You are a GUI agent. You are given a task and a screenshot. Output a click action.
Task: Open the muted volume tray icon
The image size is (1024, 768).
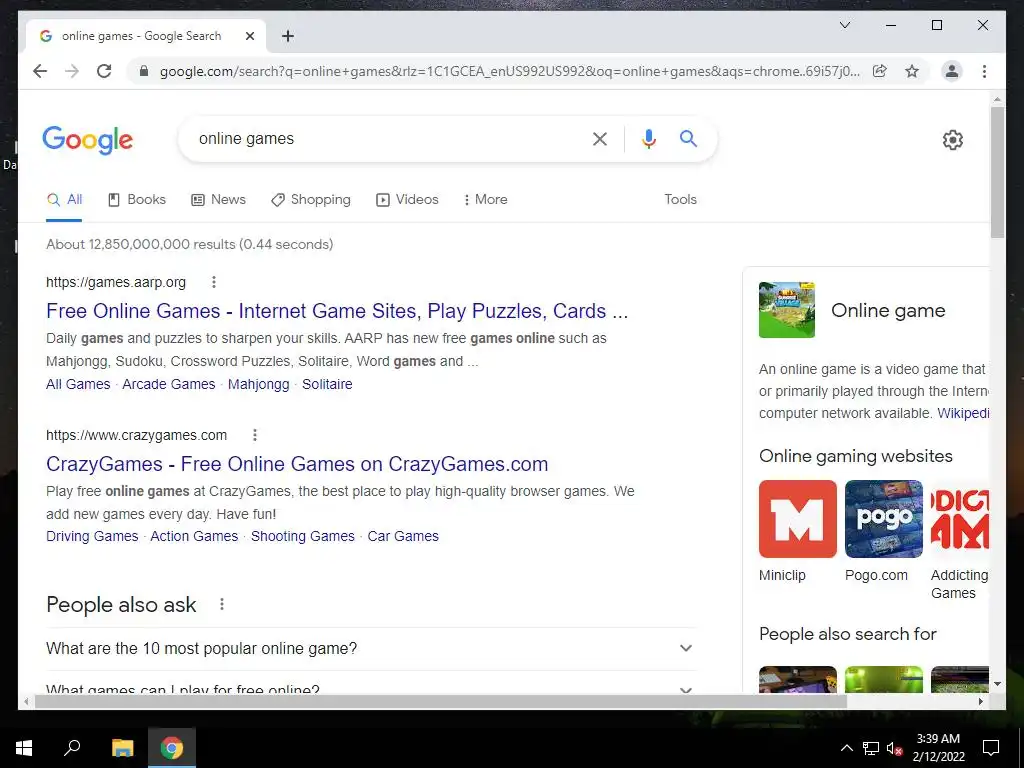tap(894, 748)
